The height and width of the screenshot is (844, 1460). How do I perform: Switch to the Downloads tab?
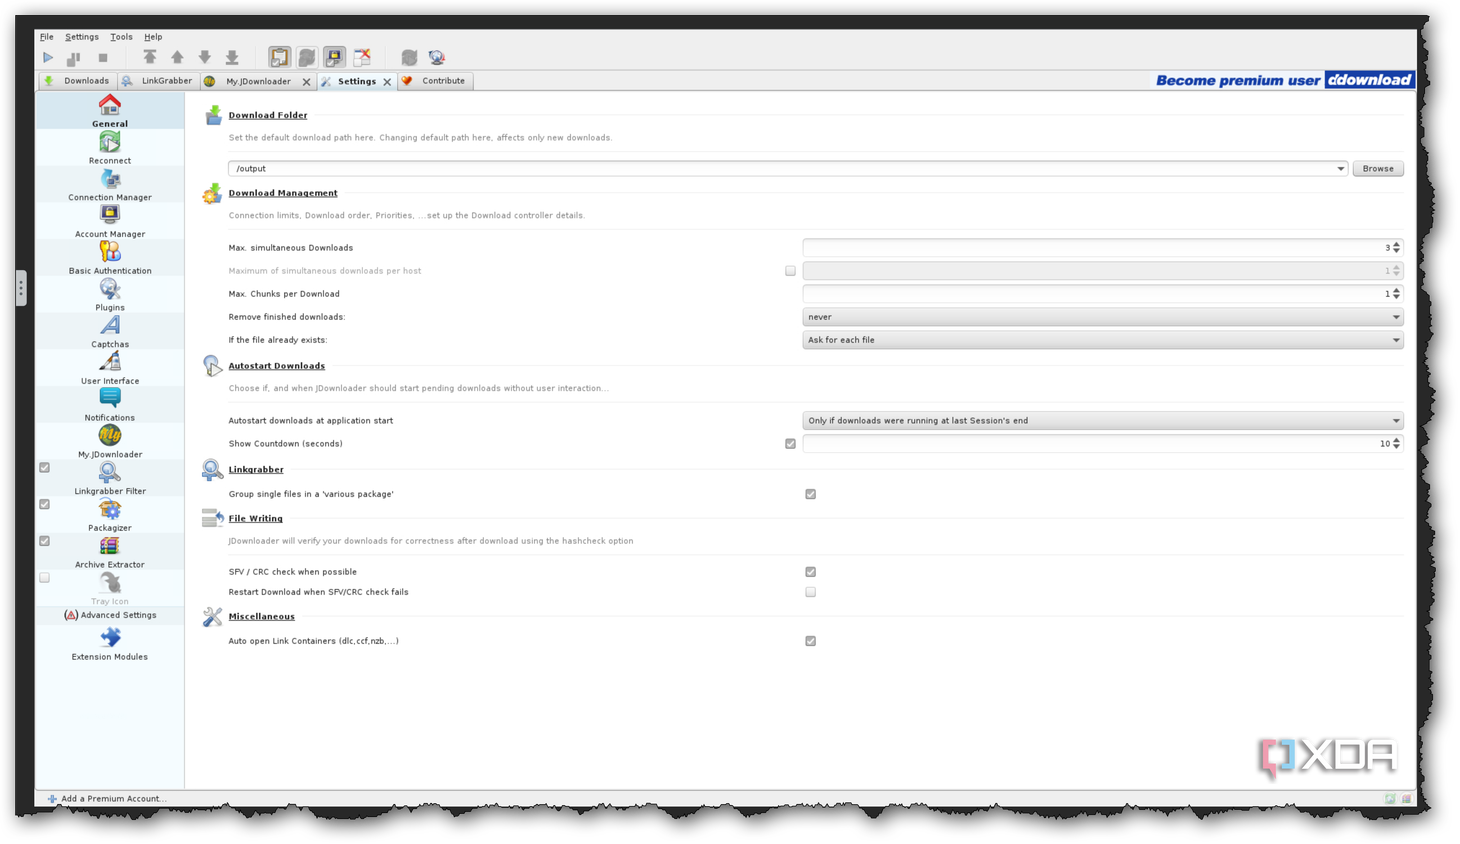(x=77, y=81)
